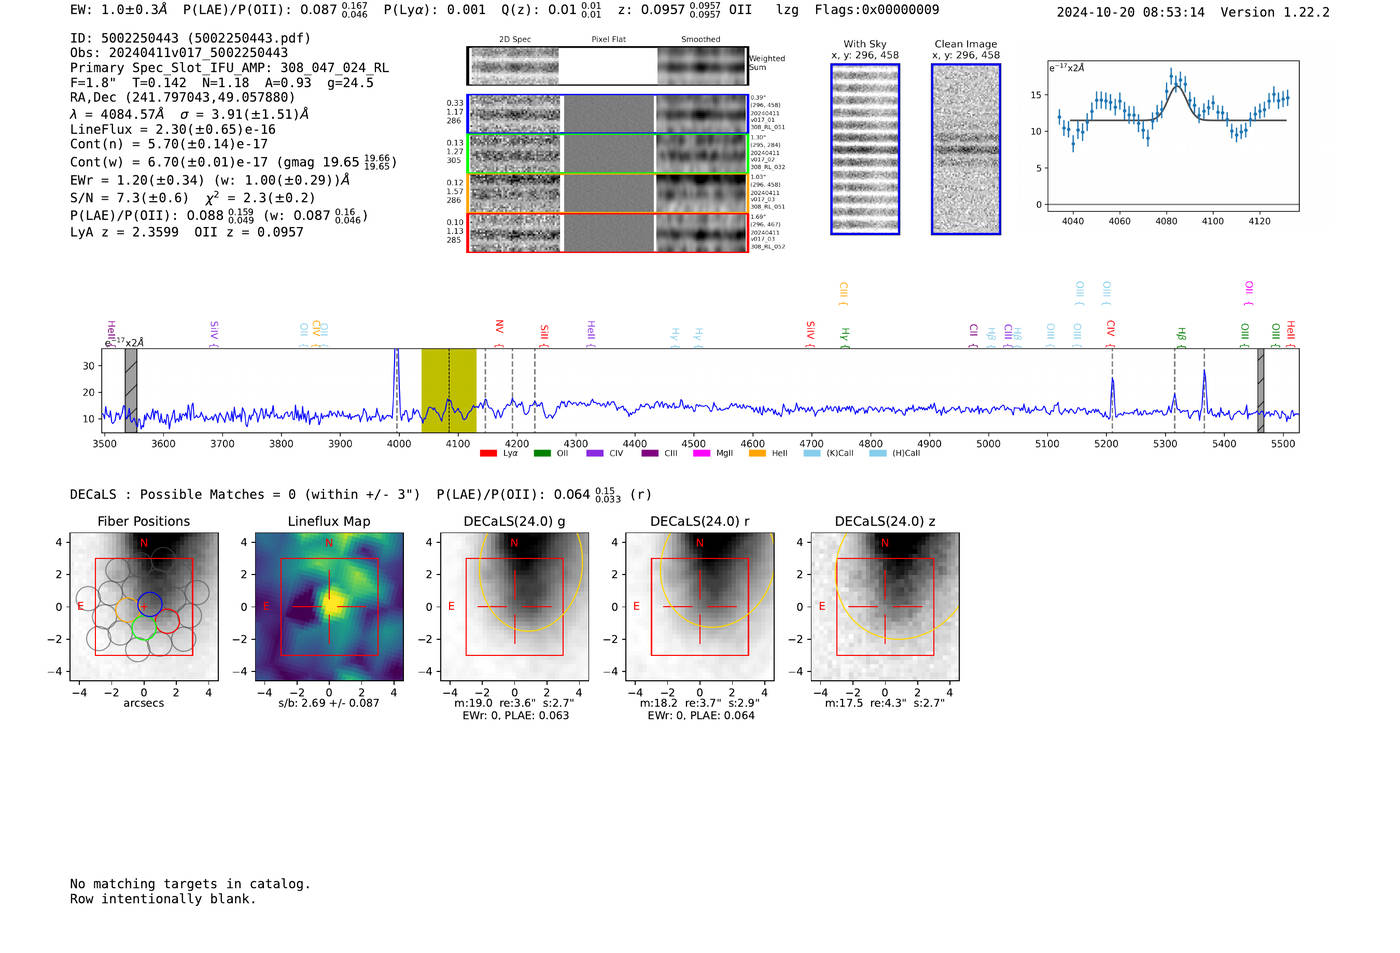The width and height of the screenshot is (1400, 953).
Task: Select the Clean Image cutout
Action: [x=966, y=149]
